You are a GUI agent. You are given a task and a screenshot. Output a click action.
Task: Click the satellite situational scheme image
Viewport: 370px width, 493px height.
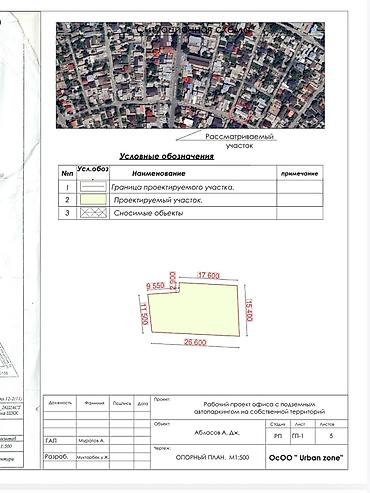point(190,75)
